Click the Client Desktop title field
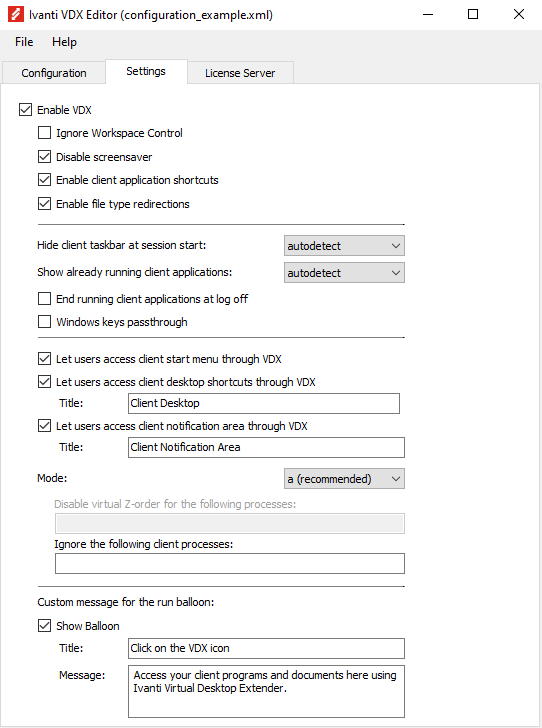Image resolution: width=542 pixels, height=728 pixels. click(x=264, y=403)
